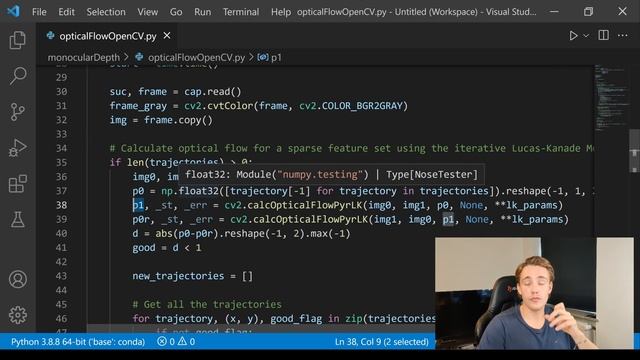The image size is (640, 360).
Task: Run the Python file with play button
Action: click(x=573, y=36)
